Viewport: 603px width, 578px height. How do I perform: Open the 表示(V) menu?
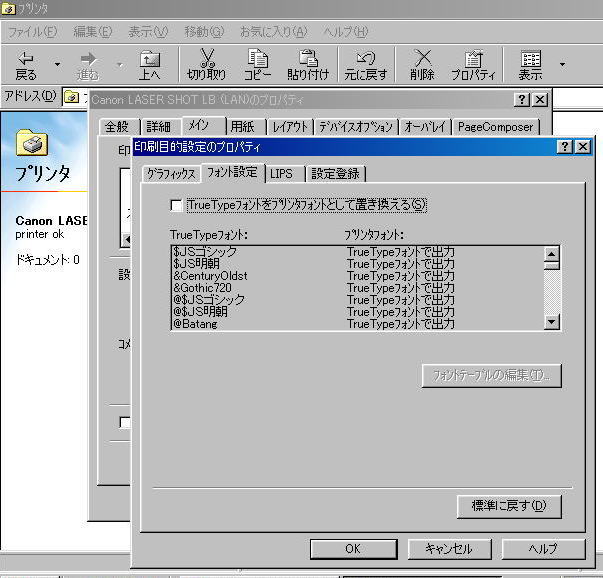pyautogui.click(x=148, y=32)
